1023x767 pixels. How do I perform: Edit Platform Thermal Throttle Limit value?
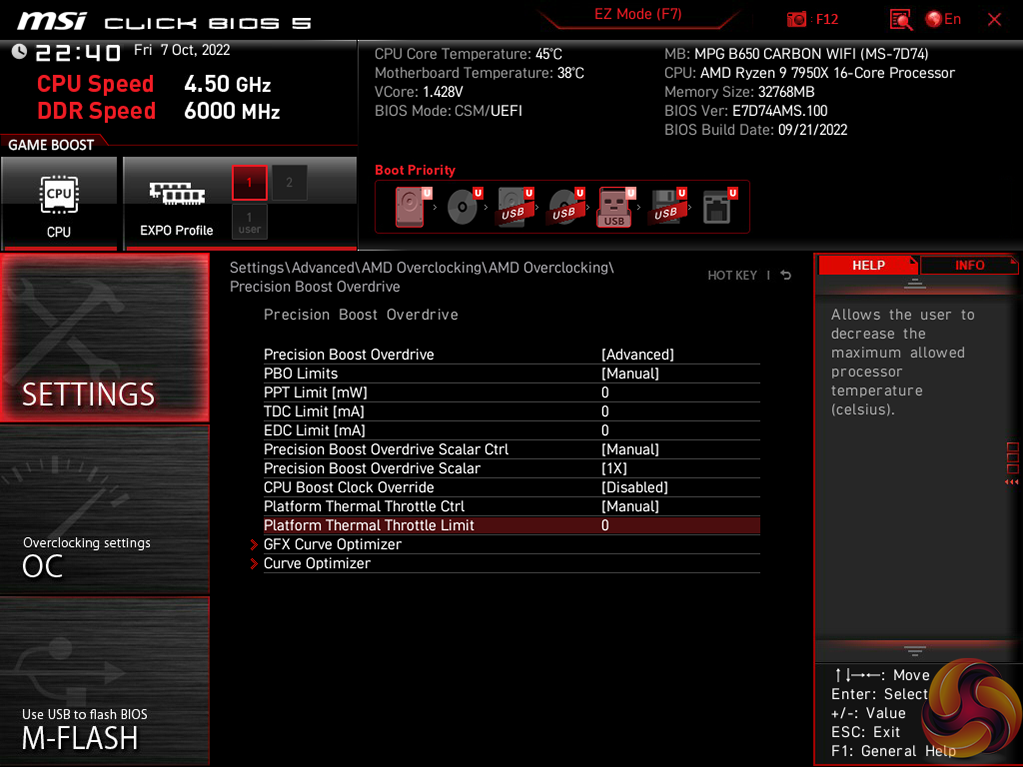pos(512,526)
